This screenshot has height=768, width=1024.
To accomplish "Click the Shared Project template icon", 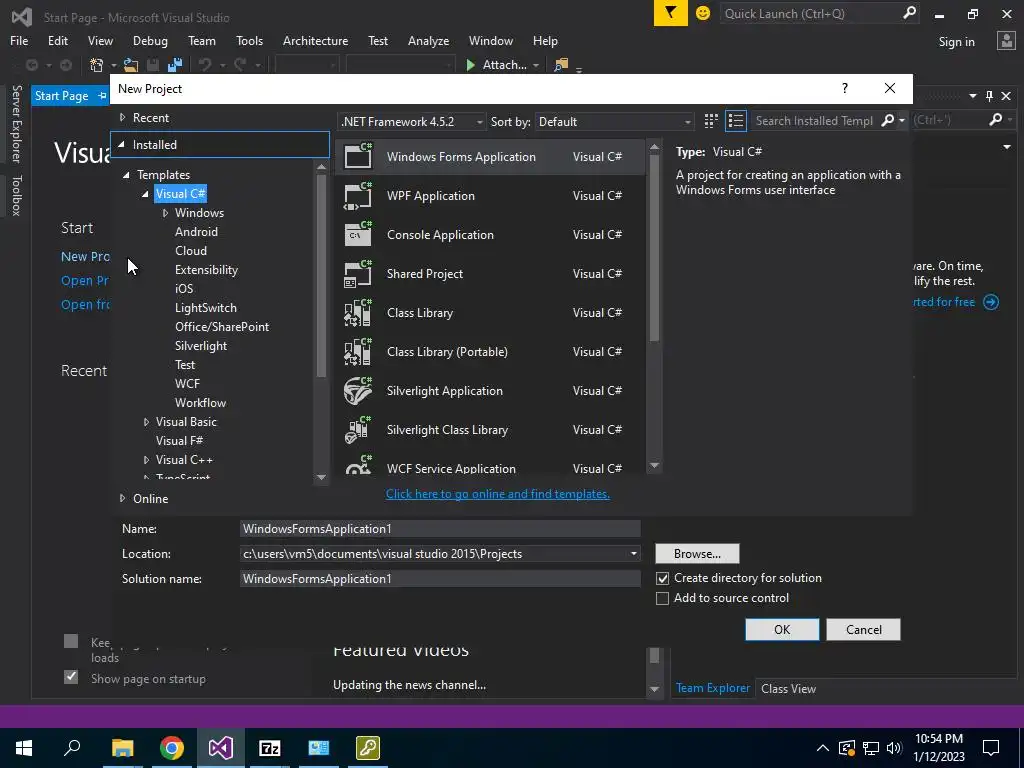I will tap(358, 274).
